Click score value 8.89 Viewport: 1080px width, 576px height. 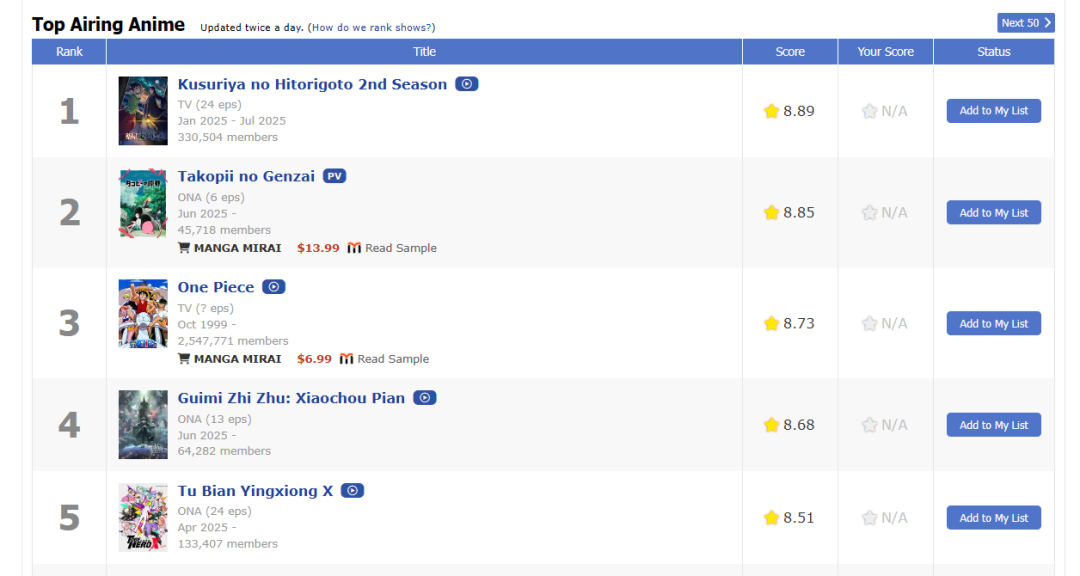tap(799, 112)
